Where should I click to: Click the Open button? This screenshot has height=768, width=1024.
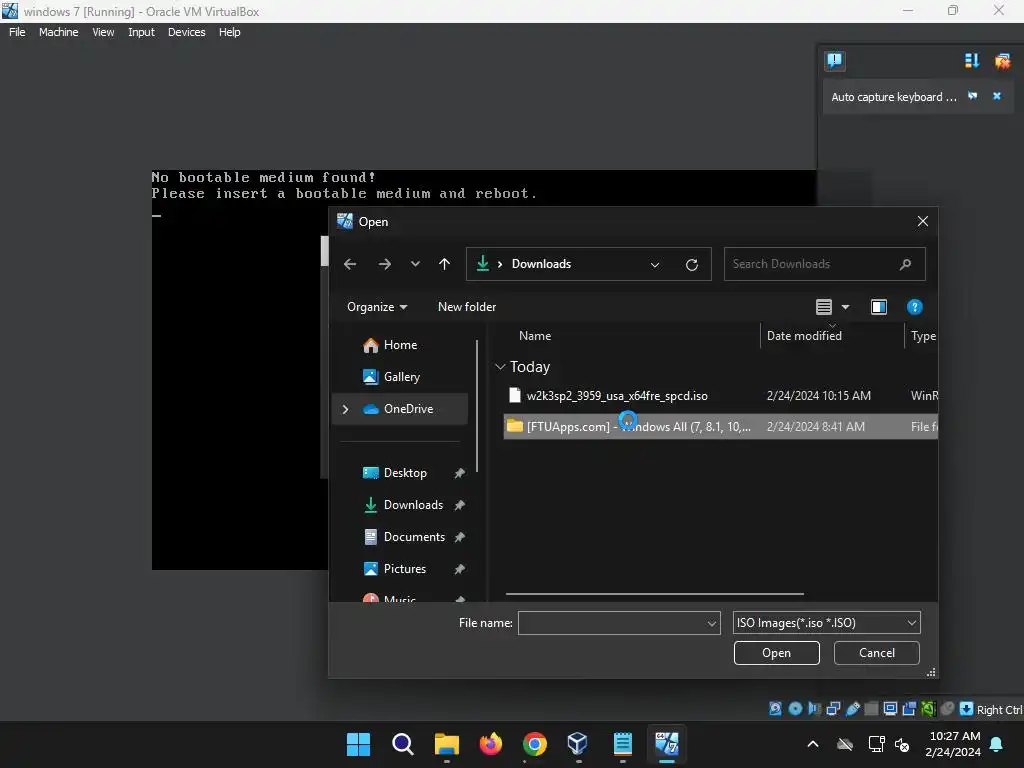(x=776, y=653)
